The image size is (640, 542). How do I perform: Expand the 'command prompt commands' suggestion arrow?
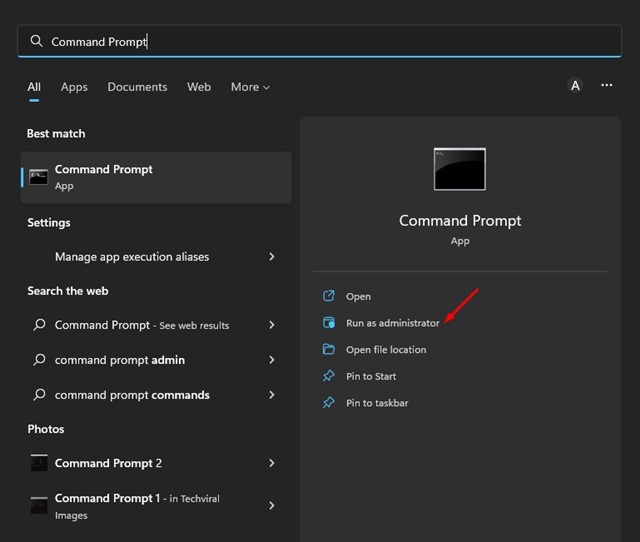[x=272, y=395]
